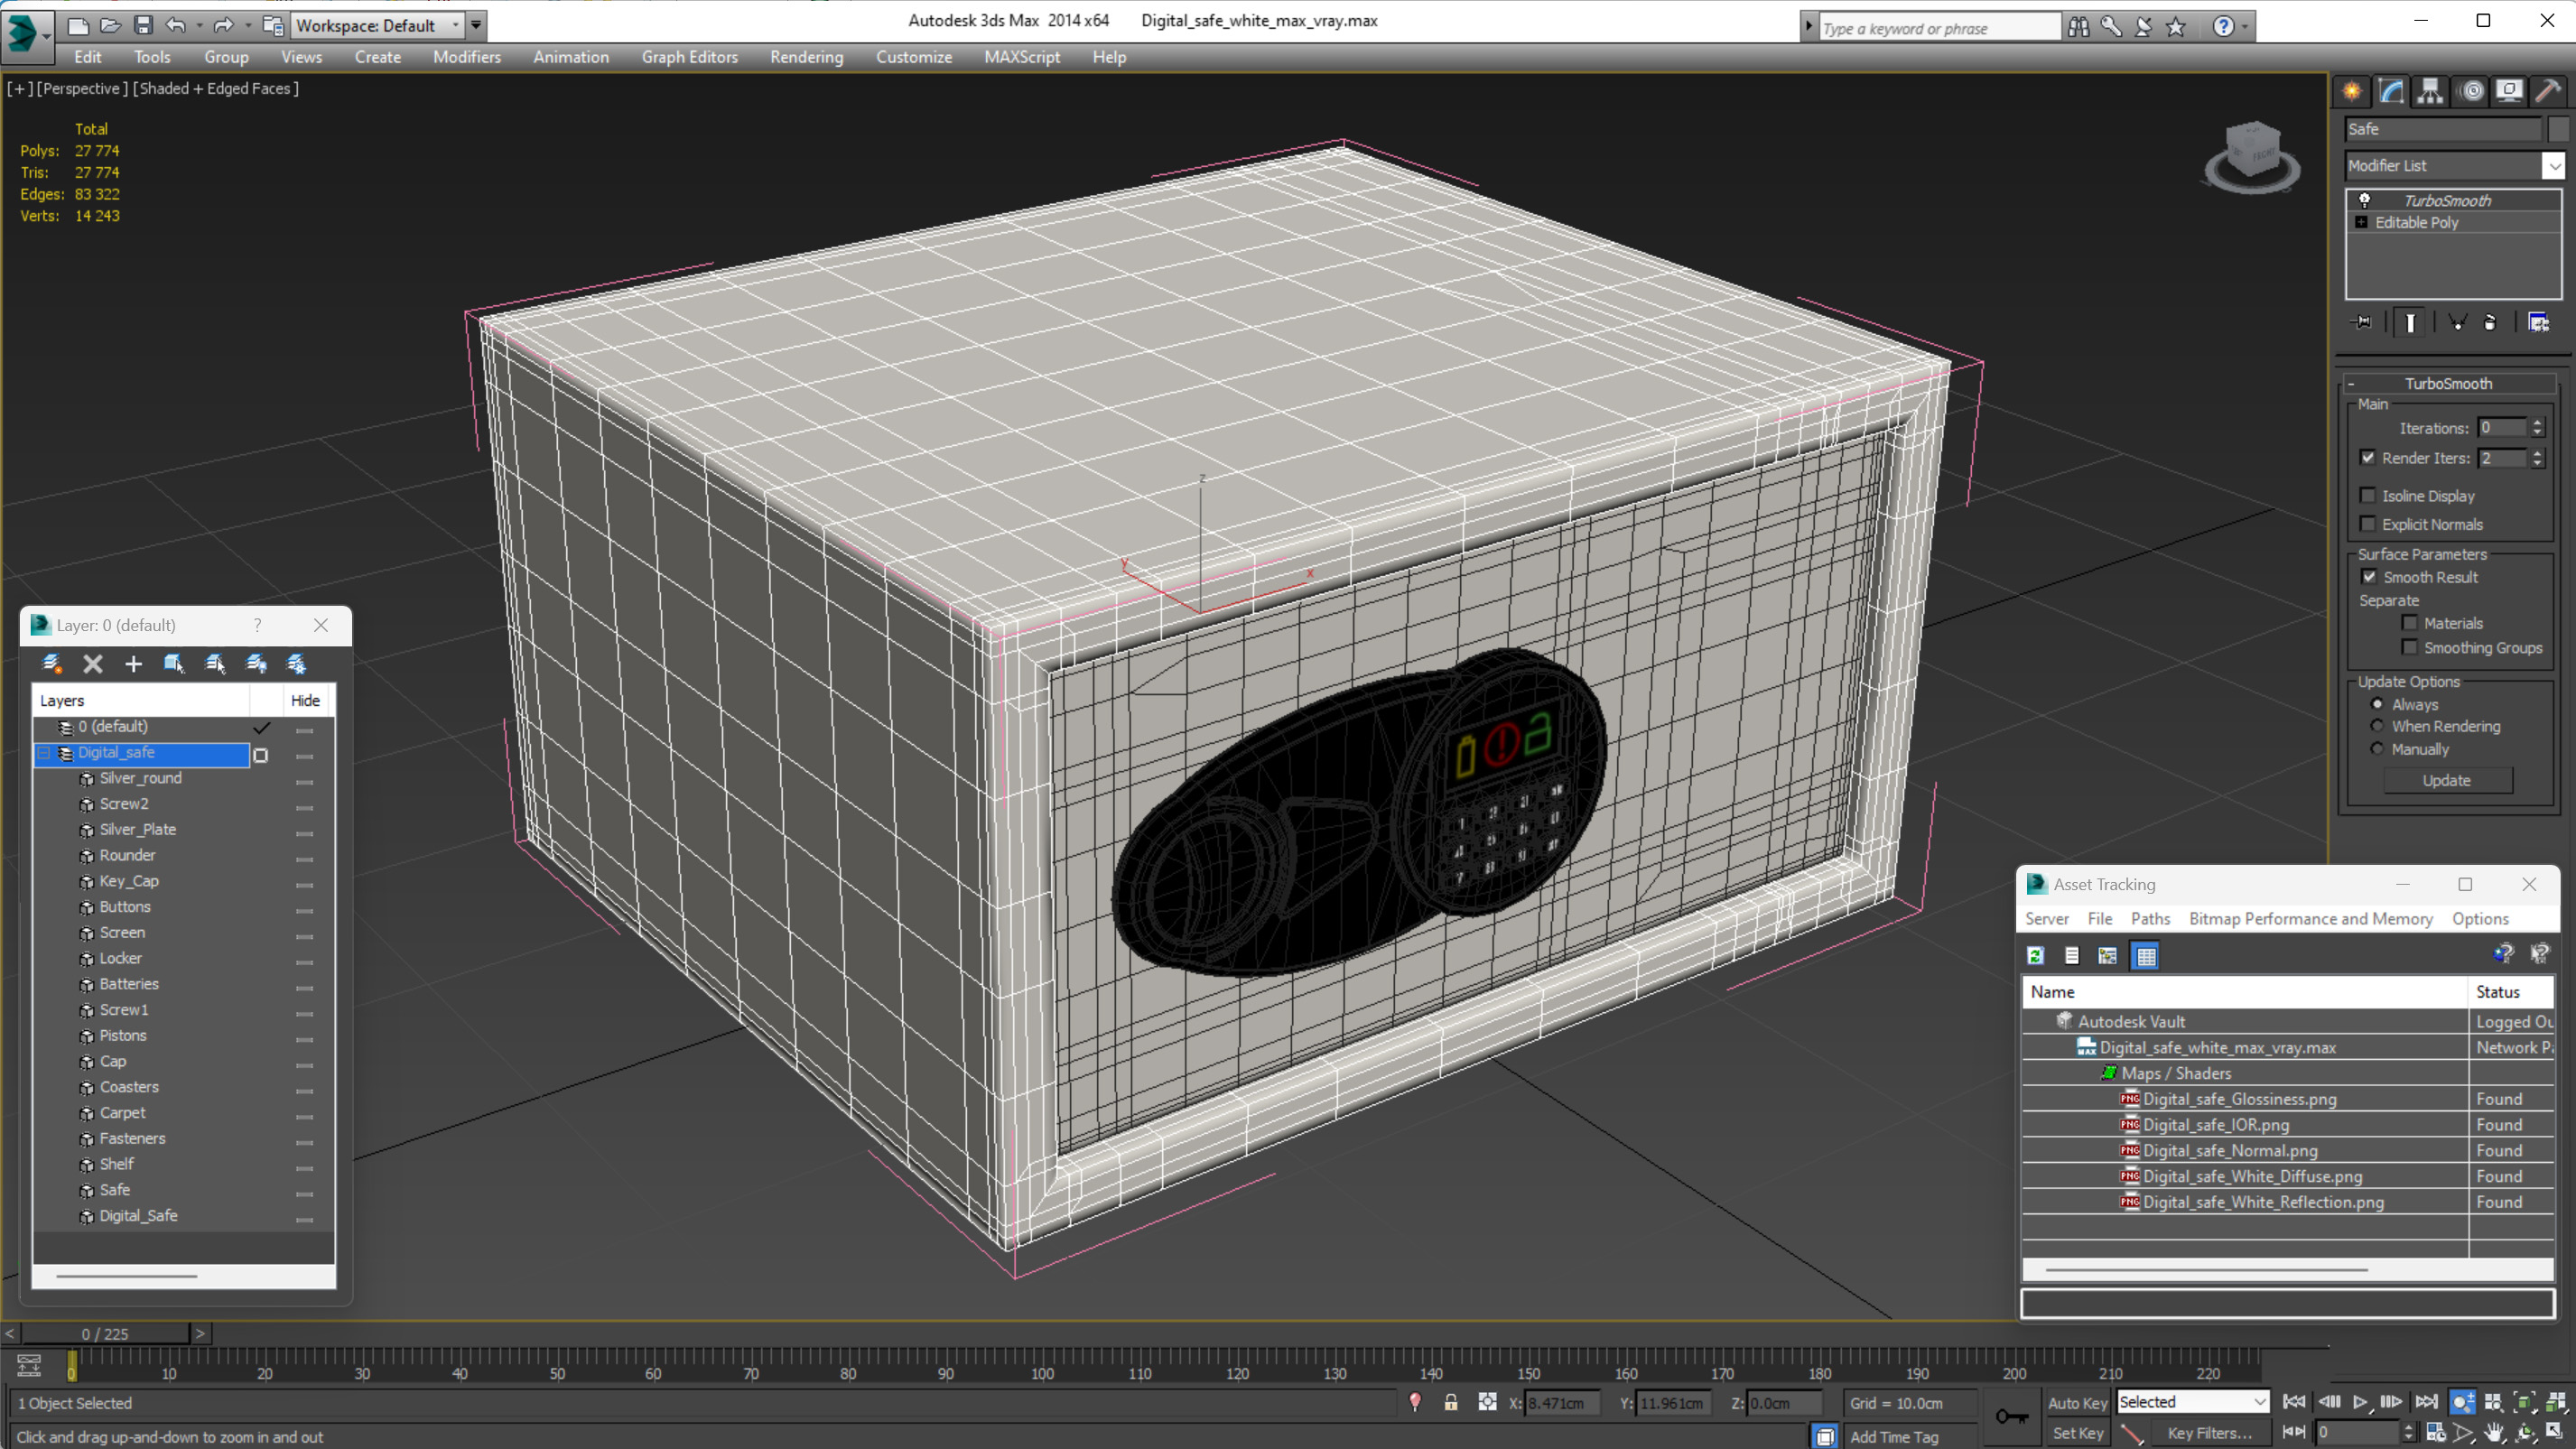The height and width of the screenshot is (1449, 2576).
Task: Click the Update button in TurboSmooth
Action: point(2447,780)
